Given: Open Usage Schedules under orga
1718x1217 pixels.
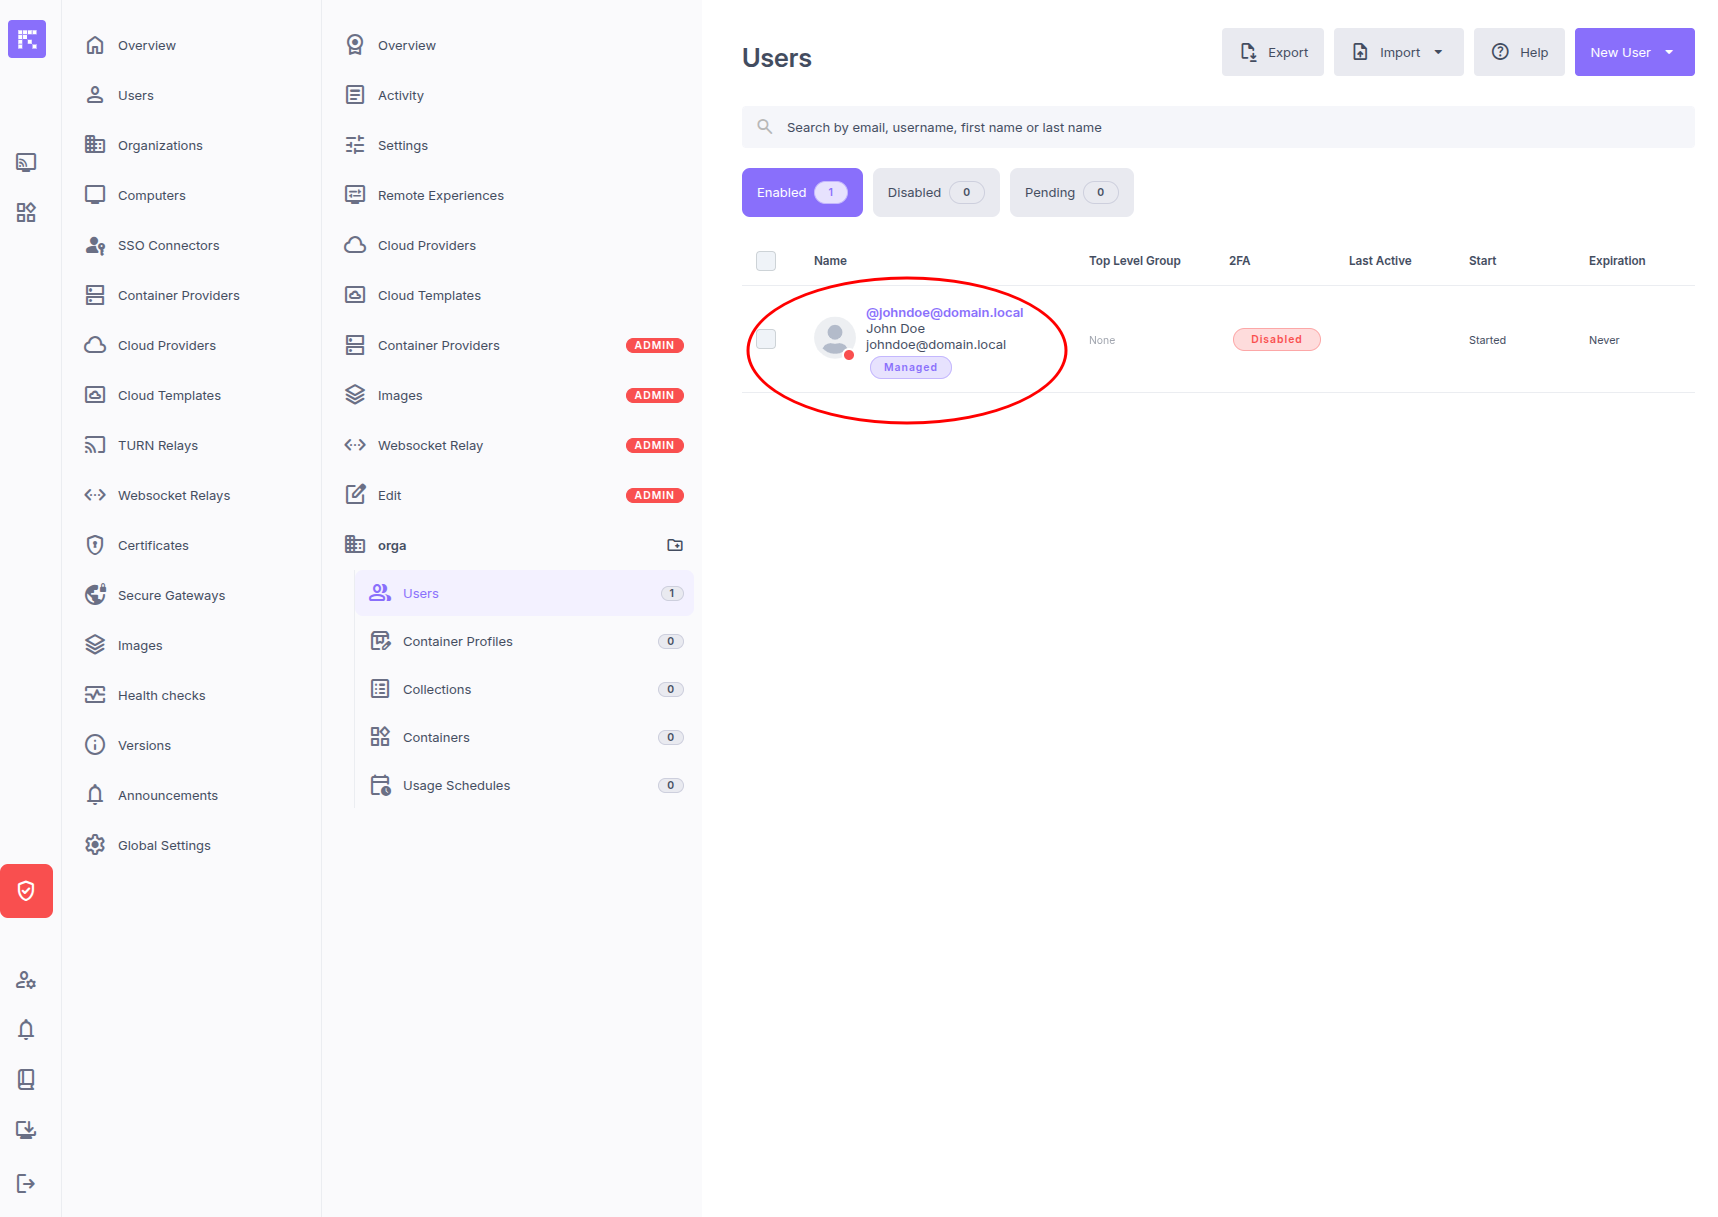Looking at the screenshot, I should click(524, 785).
